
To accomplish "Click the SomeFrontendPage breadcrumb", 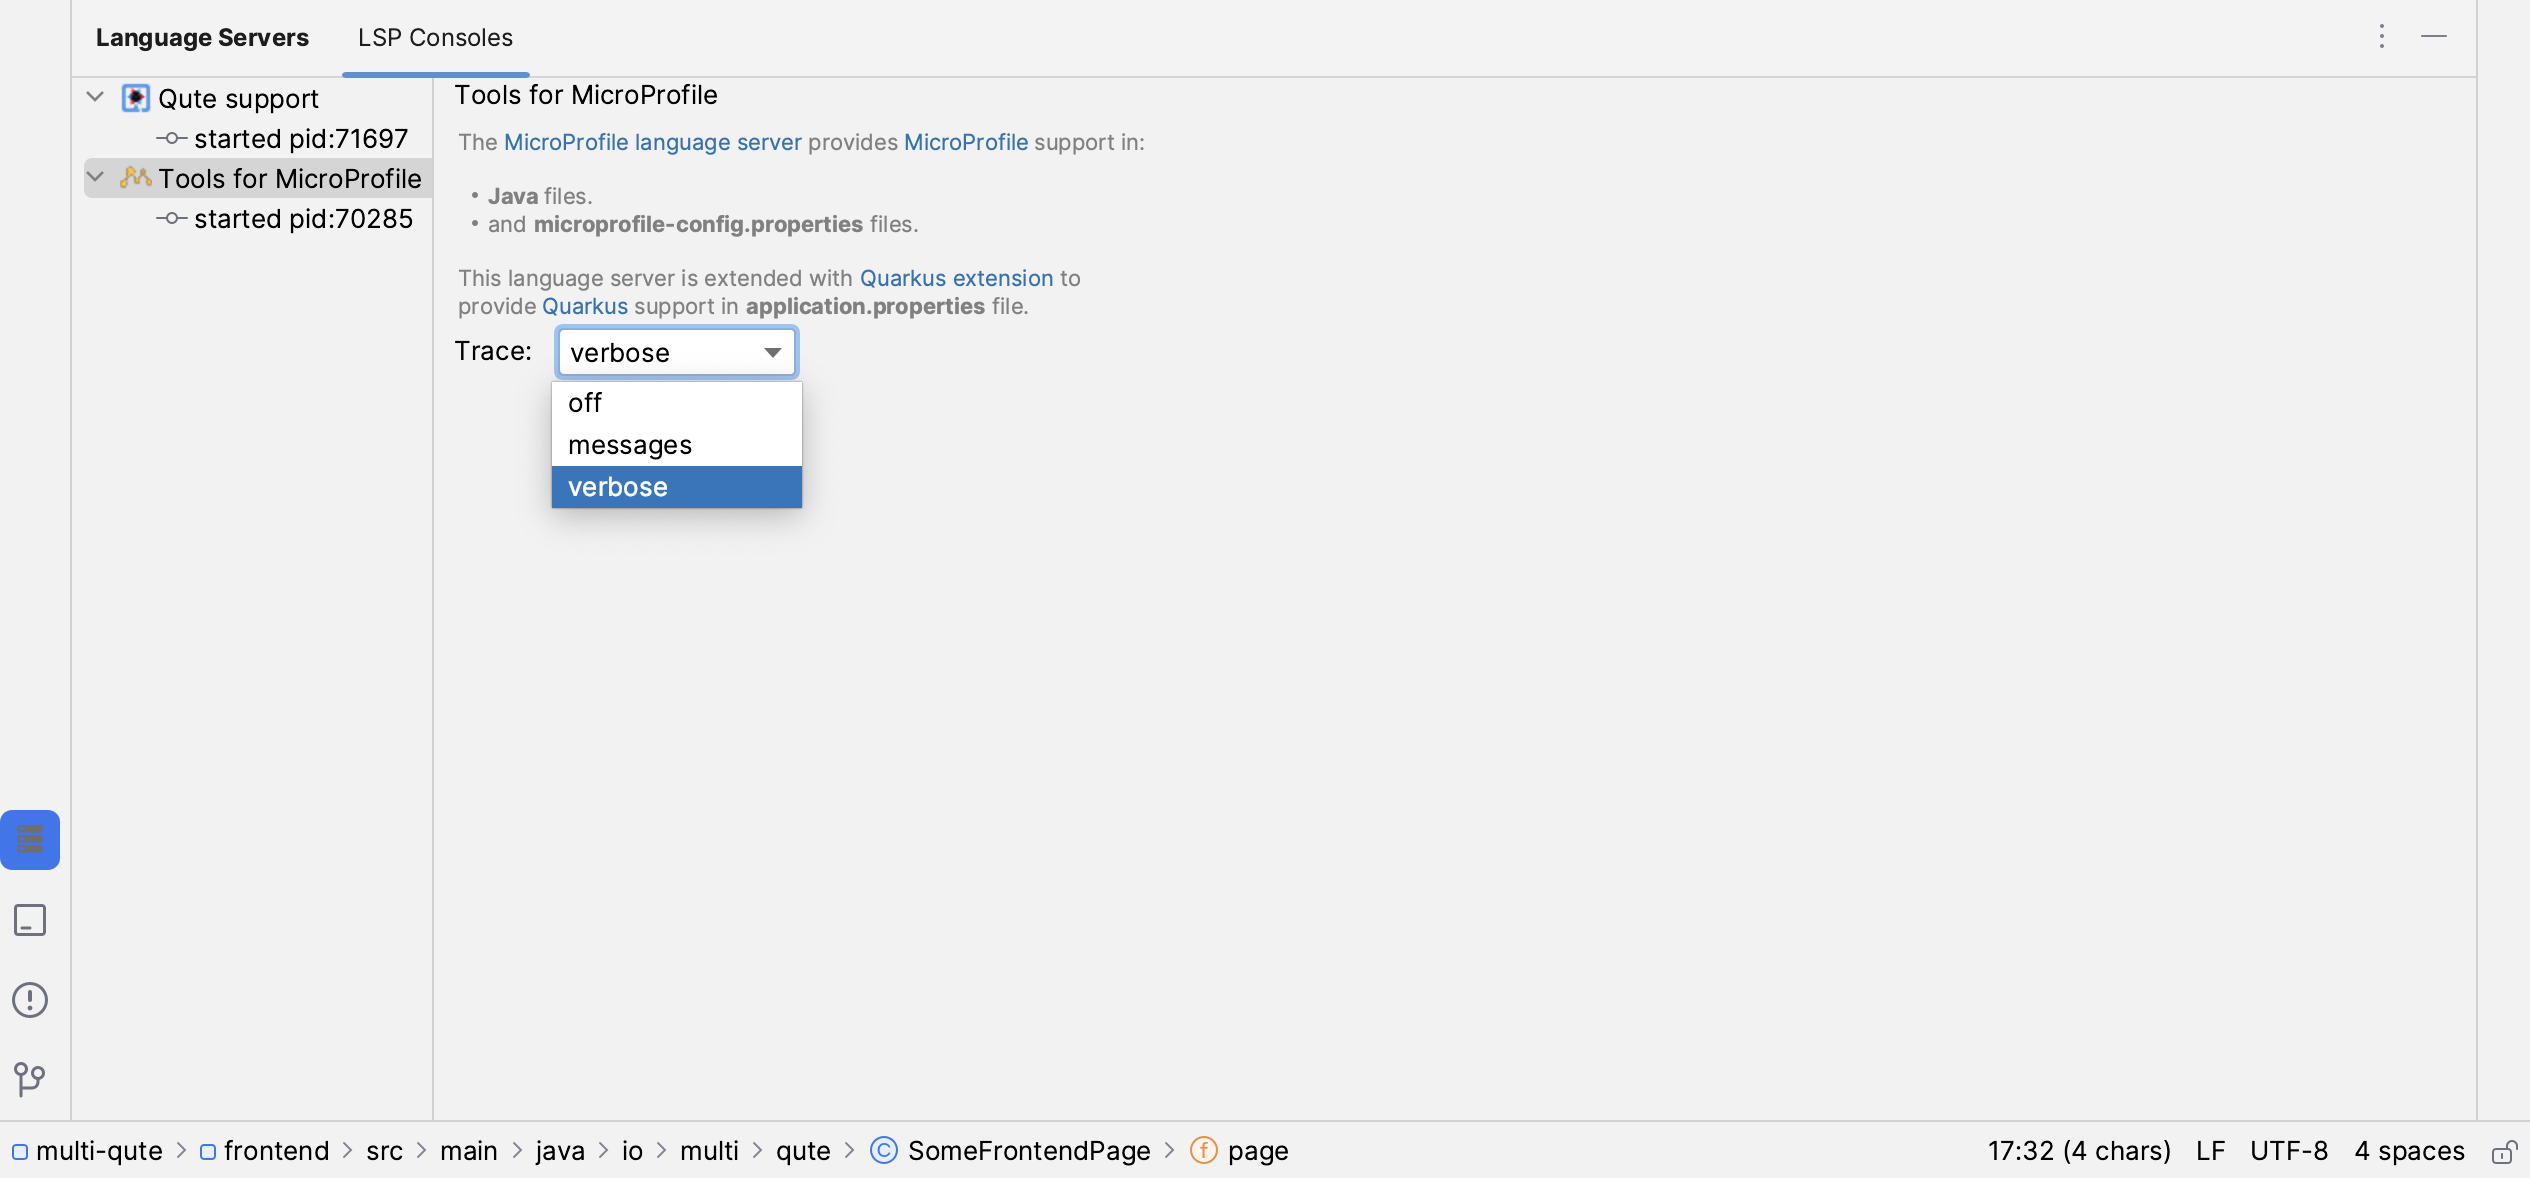I will 1029,1151.
